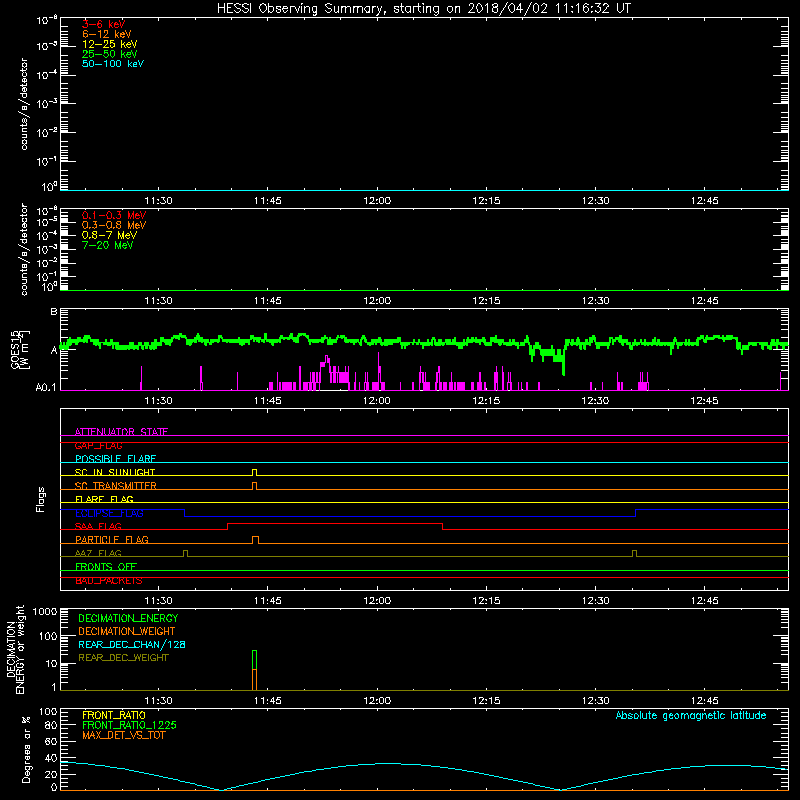
Task: Click the SC_IN_SUNLIGHT pulse near 11:43
Action: [x=255, y=472]
